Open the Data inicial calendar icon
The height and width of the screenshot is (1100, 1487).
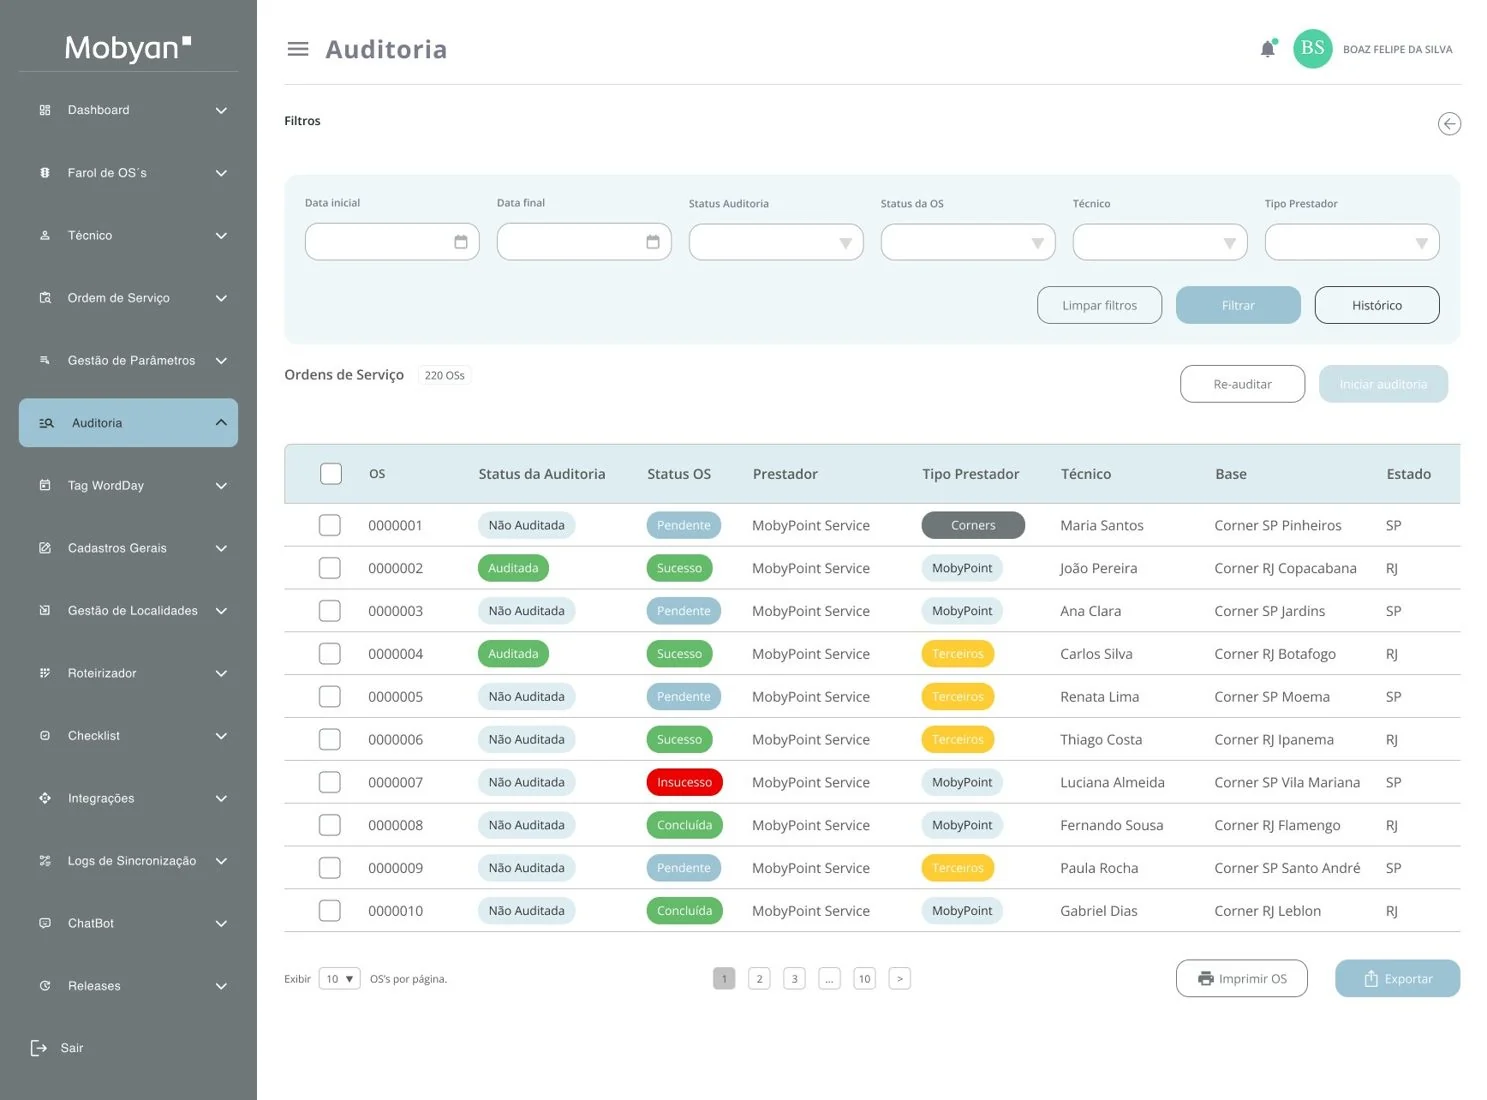click(461, 242)
